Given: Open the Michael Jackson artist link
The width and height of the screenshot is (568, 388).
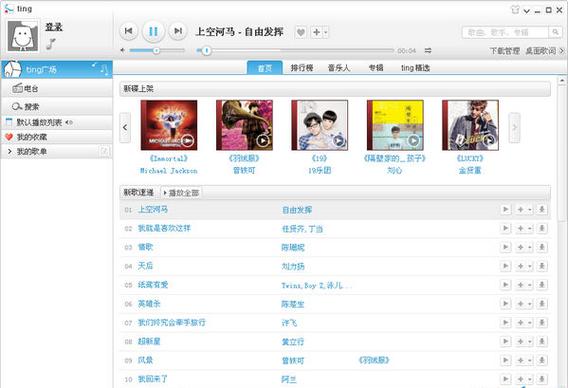Looking at the screenshot, I should click(169, 171).
